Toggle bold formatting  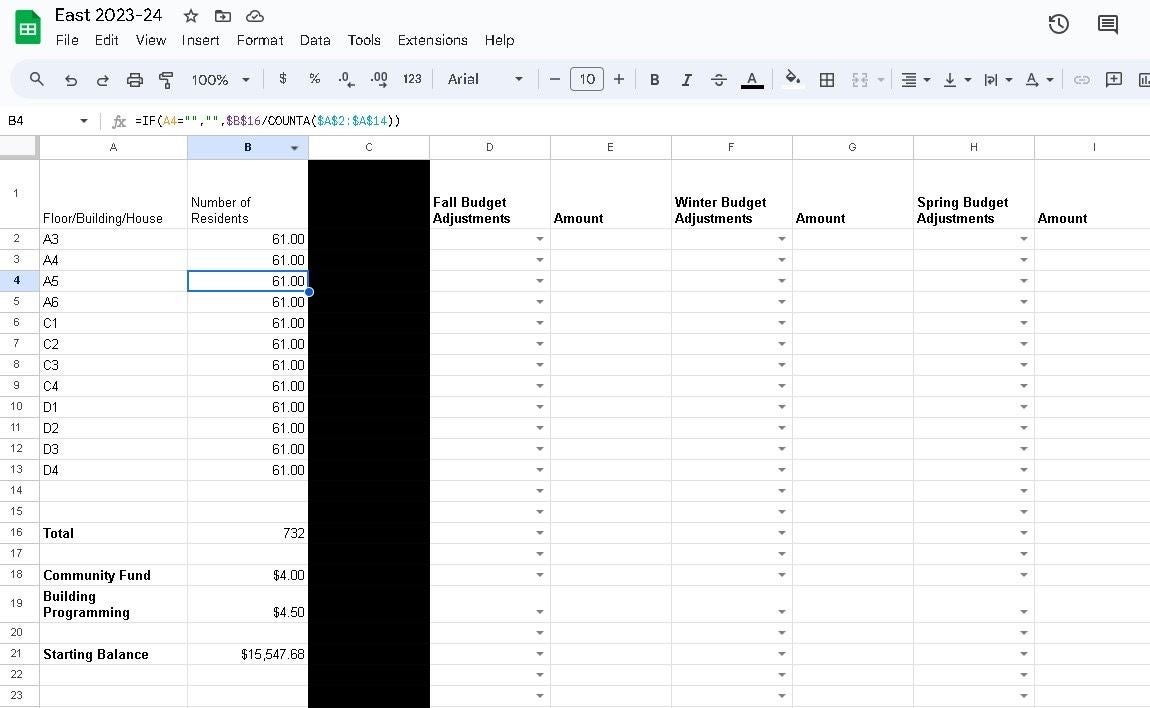tap(654, 79)
